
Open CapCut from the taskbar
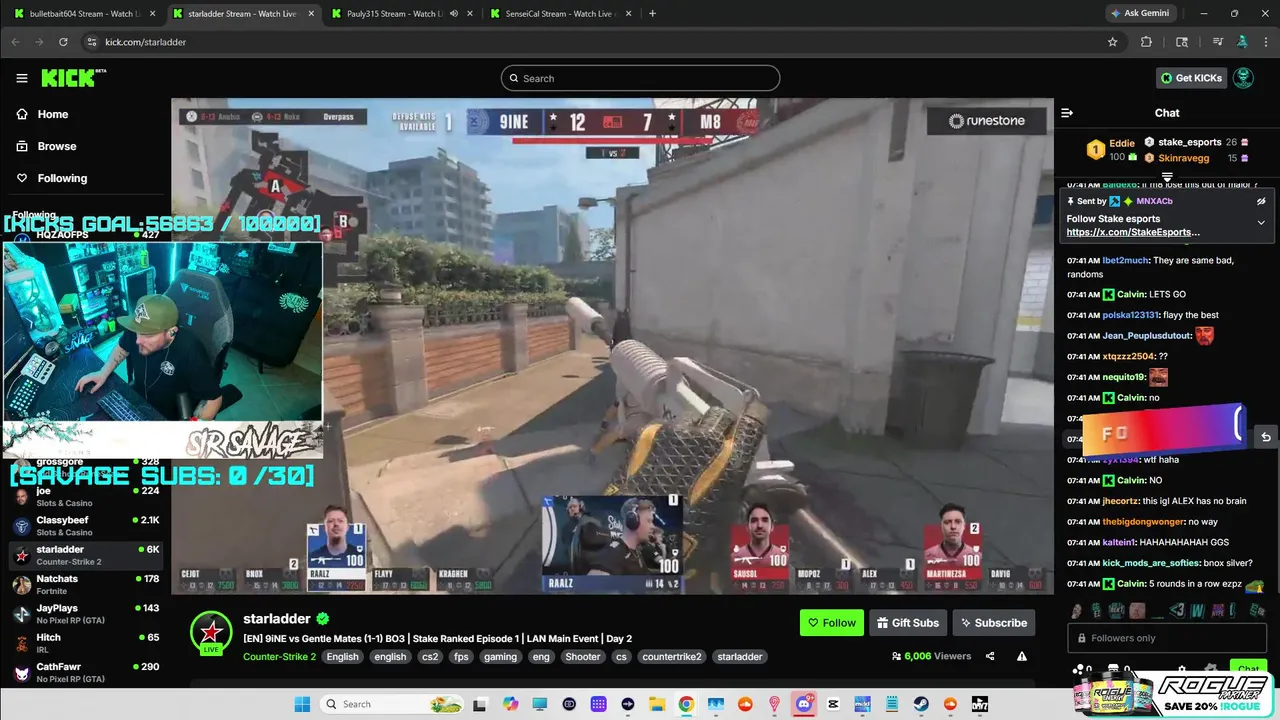pos(834,704)
